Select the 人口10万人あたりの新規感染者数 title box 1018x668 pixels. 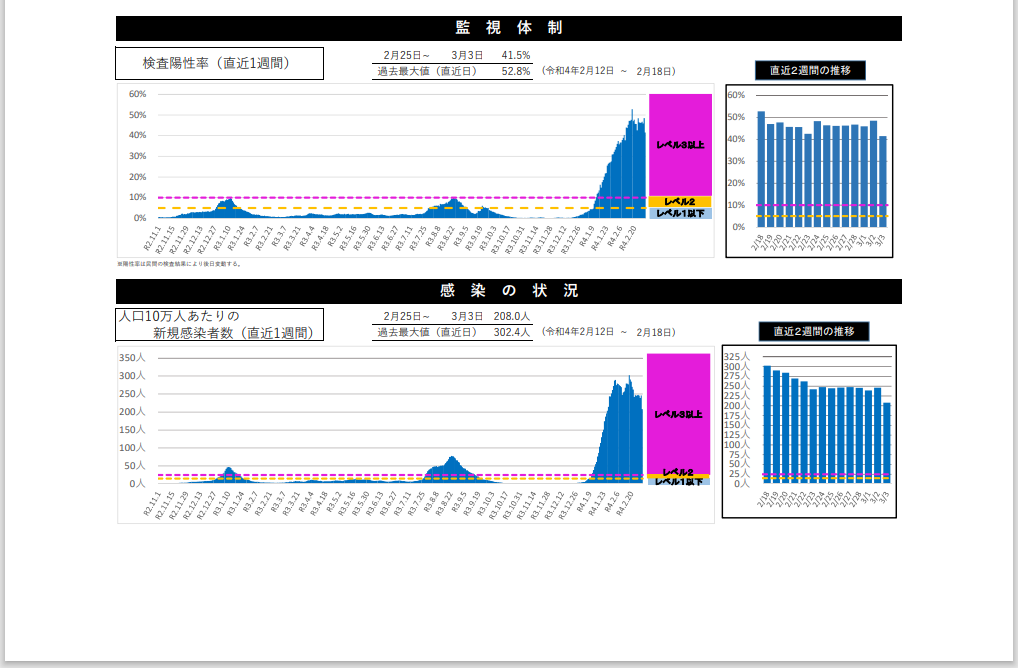pyautogui.click(x=219, y=325)
